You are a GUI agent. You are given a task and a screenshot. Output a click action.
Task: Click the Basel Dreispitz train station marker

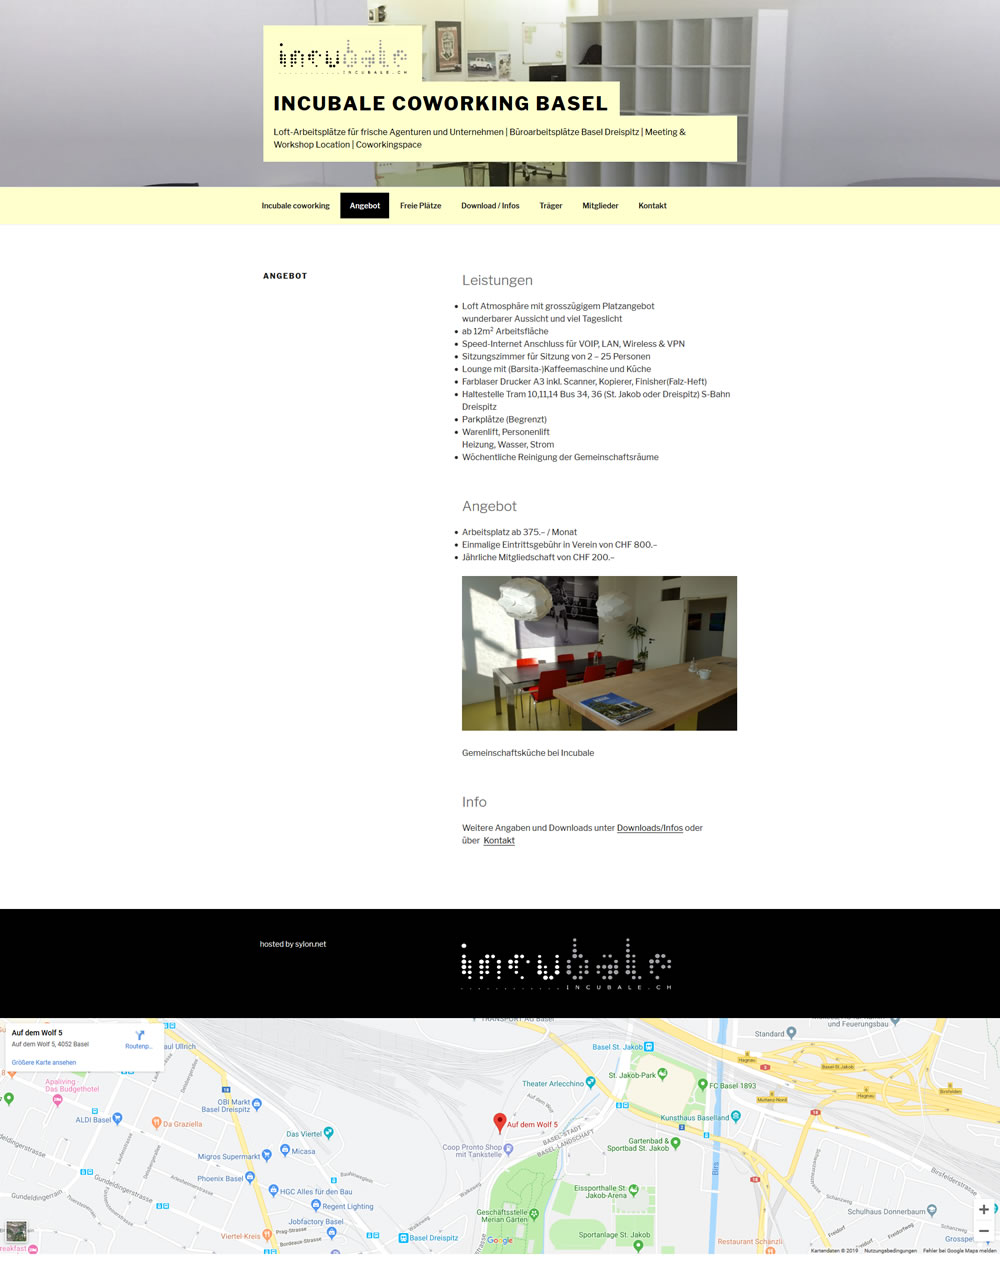click(404, 1238)
